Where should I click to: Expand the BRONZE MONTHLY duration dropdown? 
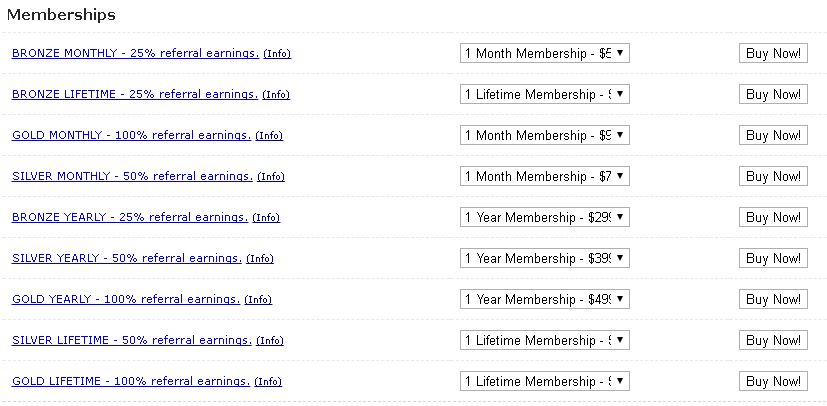pyautogui.click(x=545, y=53)
